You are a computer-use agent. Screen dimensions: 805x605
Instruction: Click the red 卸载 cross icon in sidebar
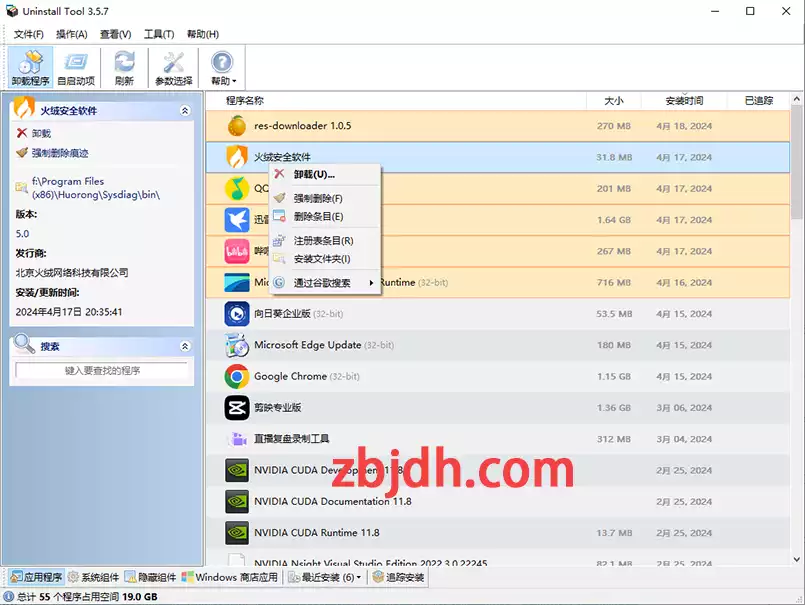point(20,134)
